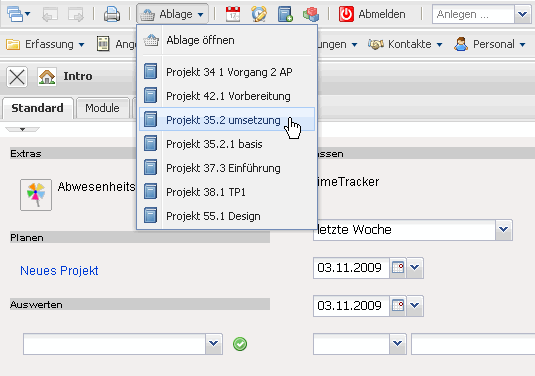Open the calendar icon in toolbar
Image resolution: width=535 pixels, height=376 pixels.
click(233, 14)
